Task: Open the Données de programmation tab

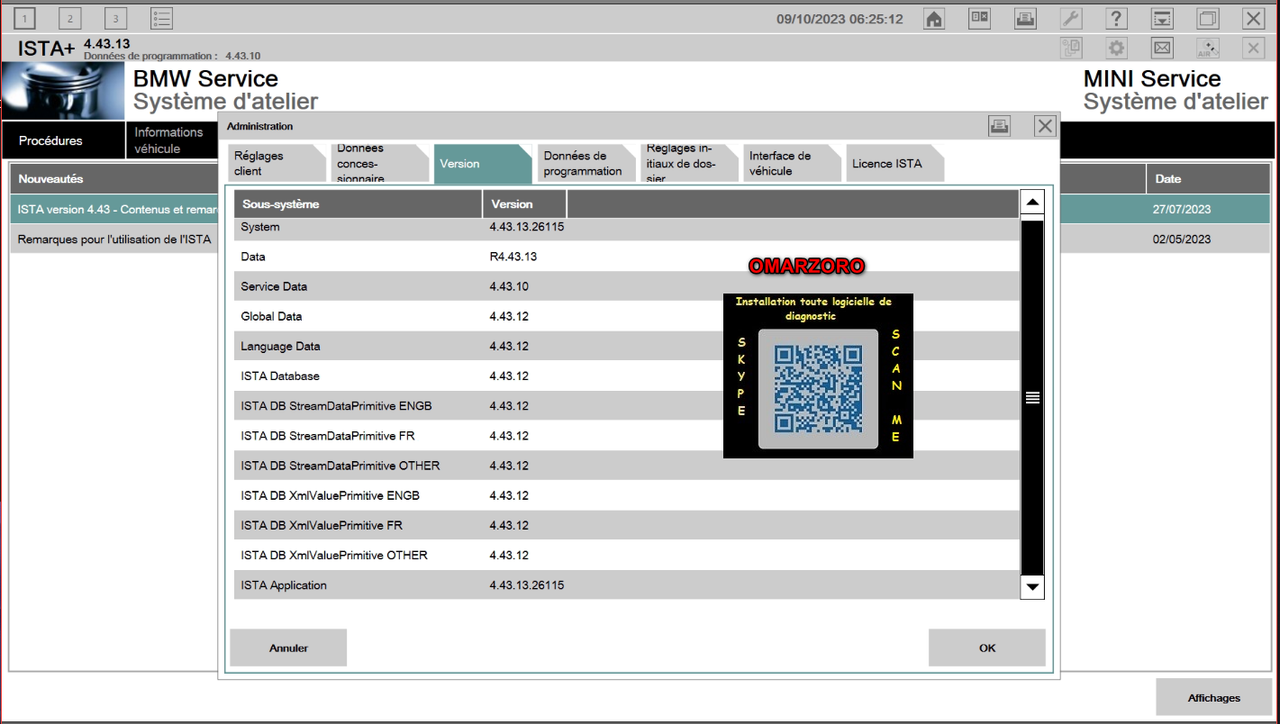Action: click(585, 163)
